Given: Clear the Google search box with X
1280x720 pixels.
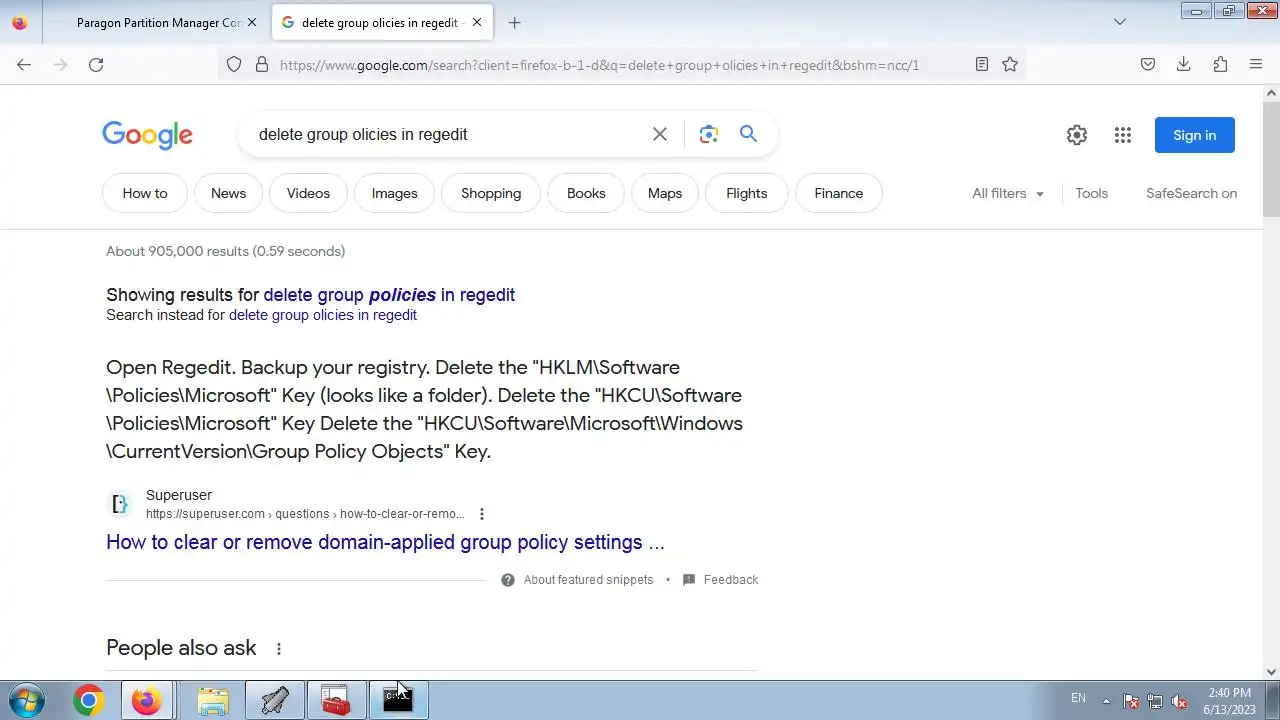Looking at the screenshot, I should pos(660,134).
